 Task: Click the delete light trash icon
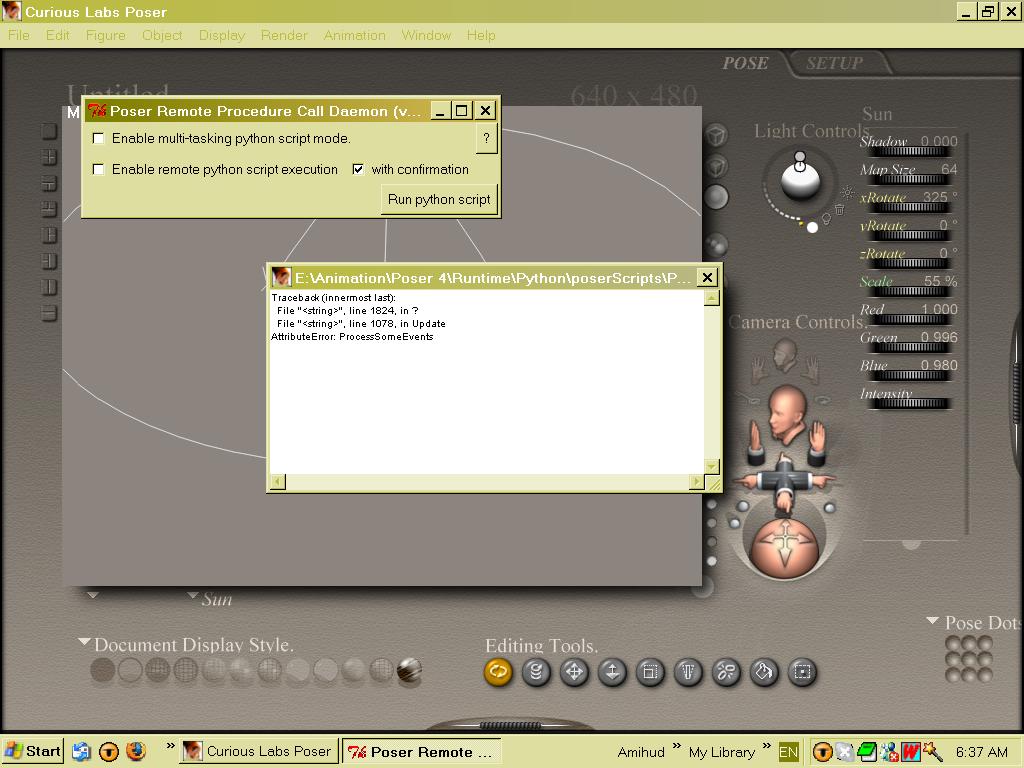coord(839,209)
